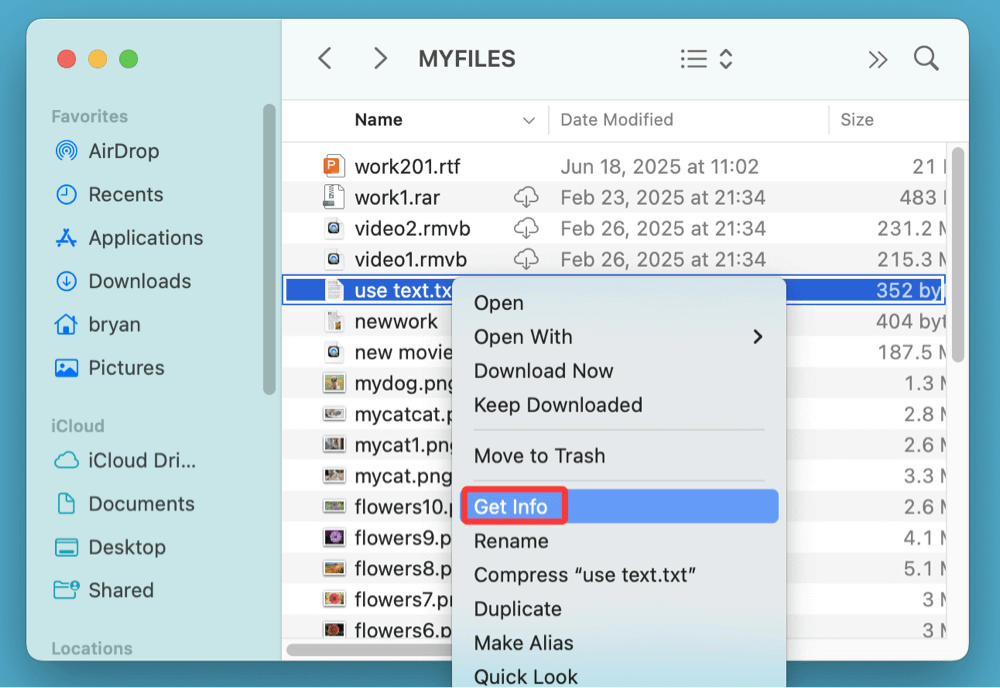Click the Name column sort chevron

527,119
